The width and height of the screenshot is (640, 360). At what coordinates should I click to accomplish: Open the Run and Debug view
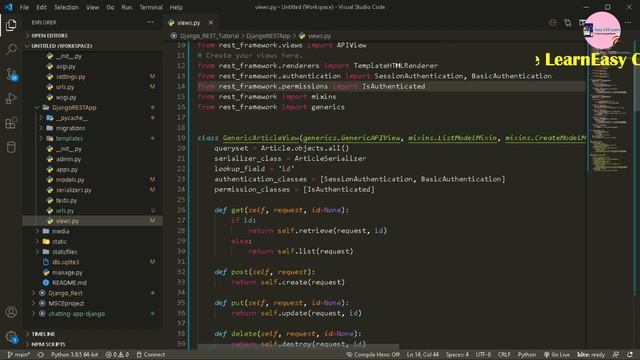point(11,98)
